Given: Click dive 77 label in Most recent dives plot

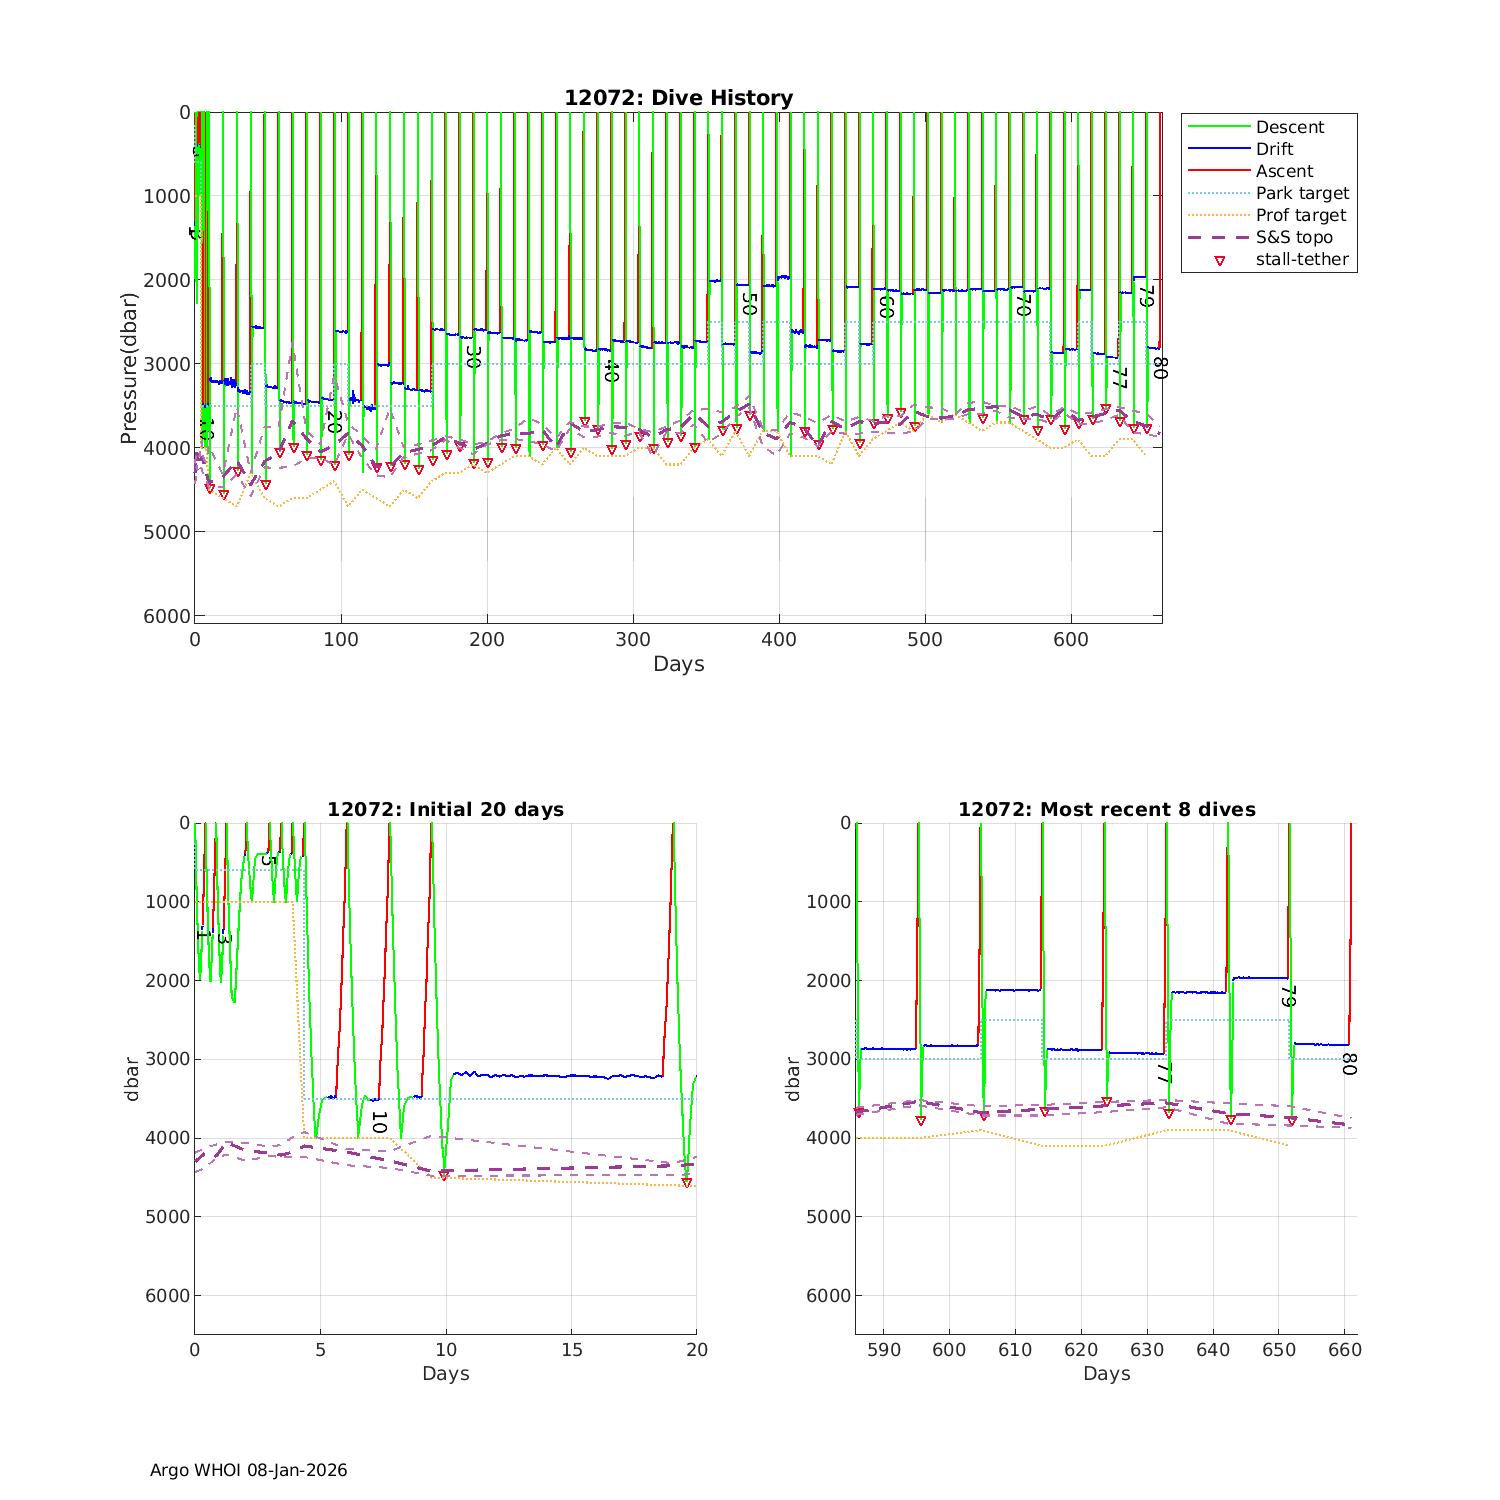Looking at the screenshot, I should [1162, 1072].
